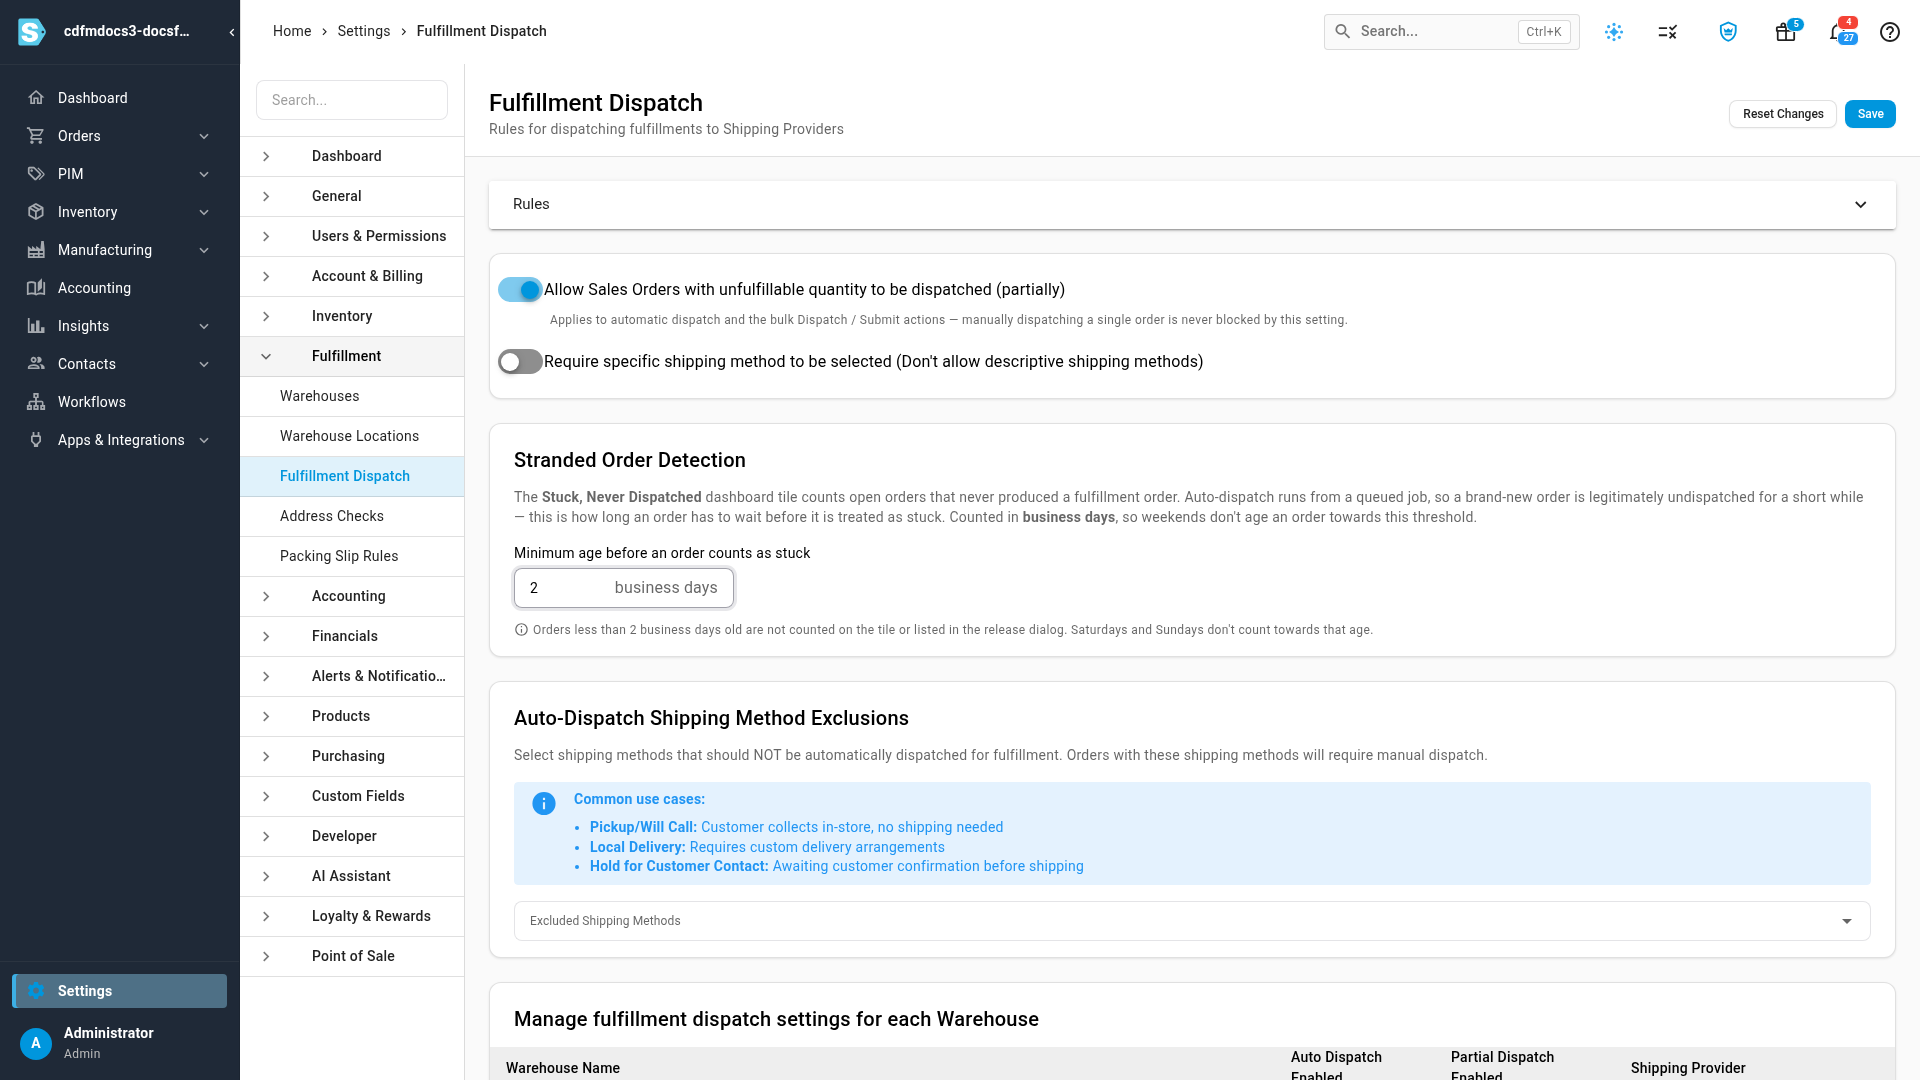Click the Dashboard home icon in sidebar
Image resolution: width=1920 pixels, height=1080 pixels.
click(36, 98)
